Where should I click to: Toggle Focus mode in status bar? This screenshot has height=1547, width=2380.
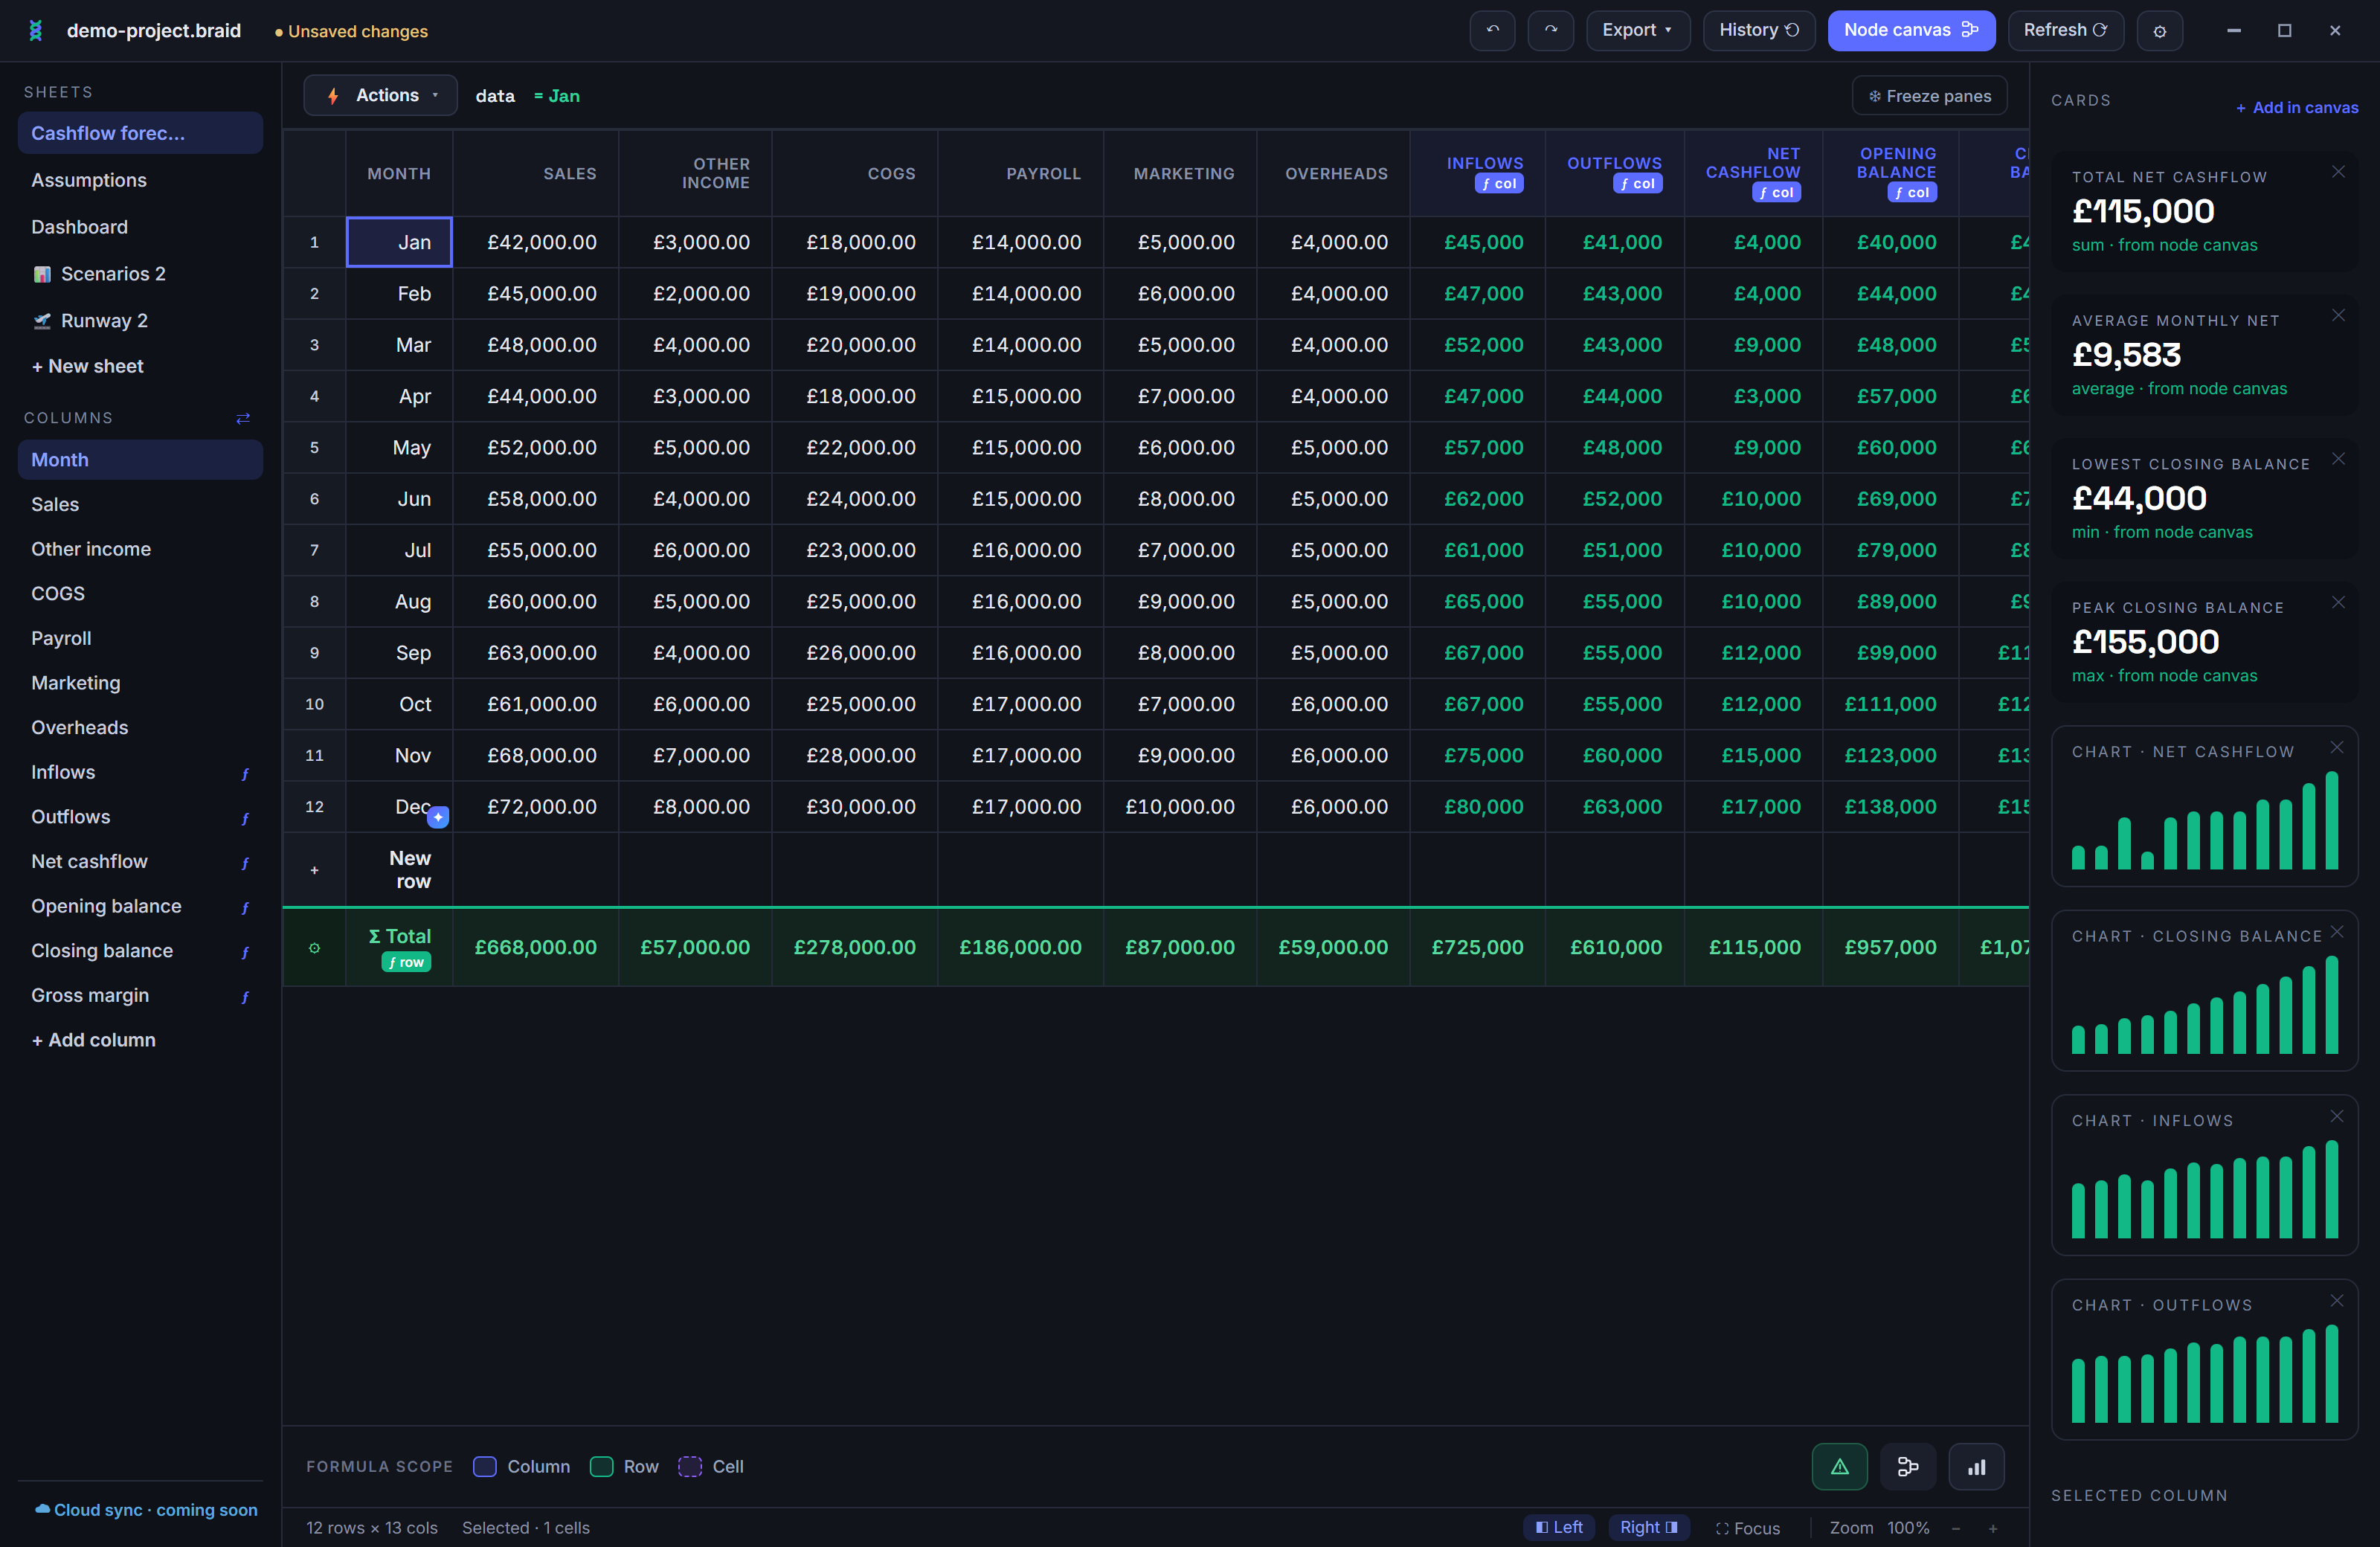coord(1747,1528)
